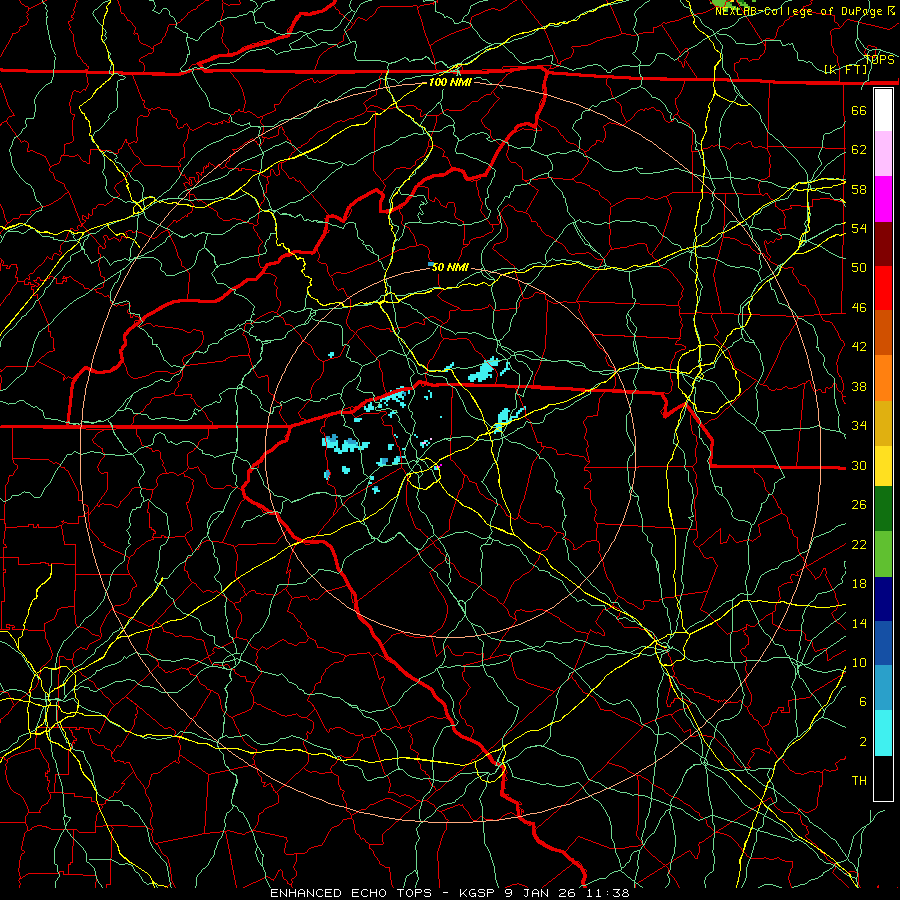This screenshot has height=900, width=900.
Task: Click the white 66+ color band
Action: [884, 110]
